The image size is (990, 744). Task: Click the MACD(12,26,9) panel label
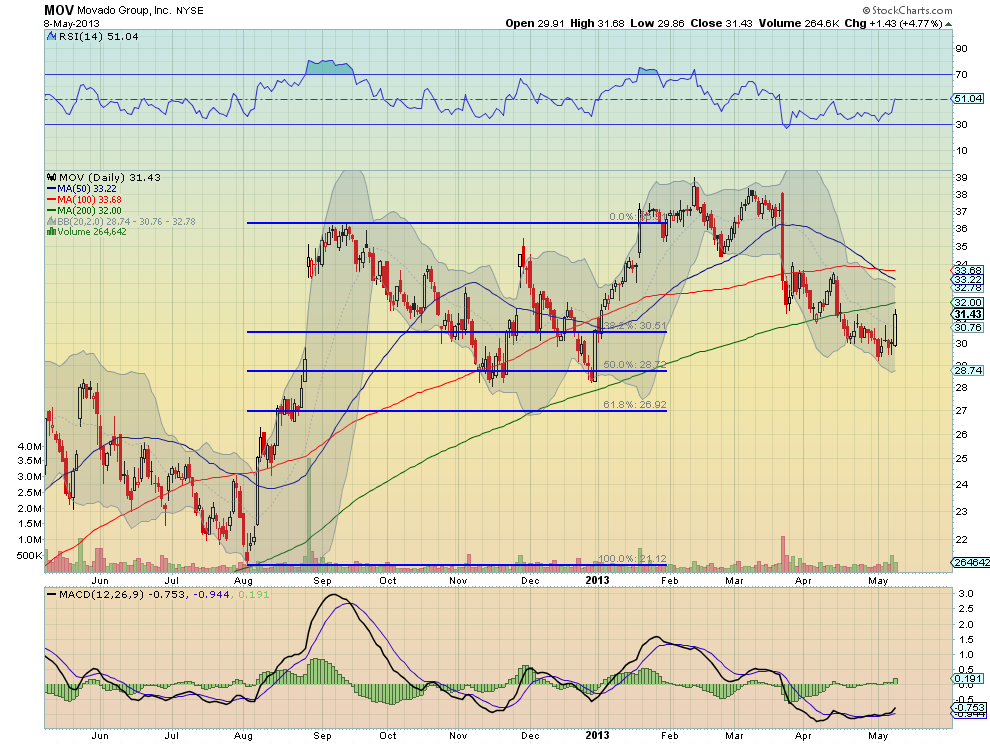[x=102, y=594]
